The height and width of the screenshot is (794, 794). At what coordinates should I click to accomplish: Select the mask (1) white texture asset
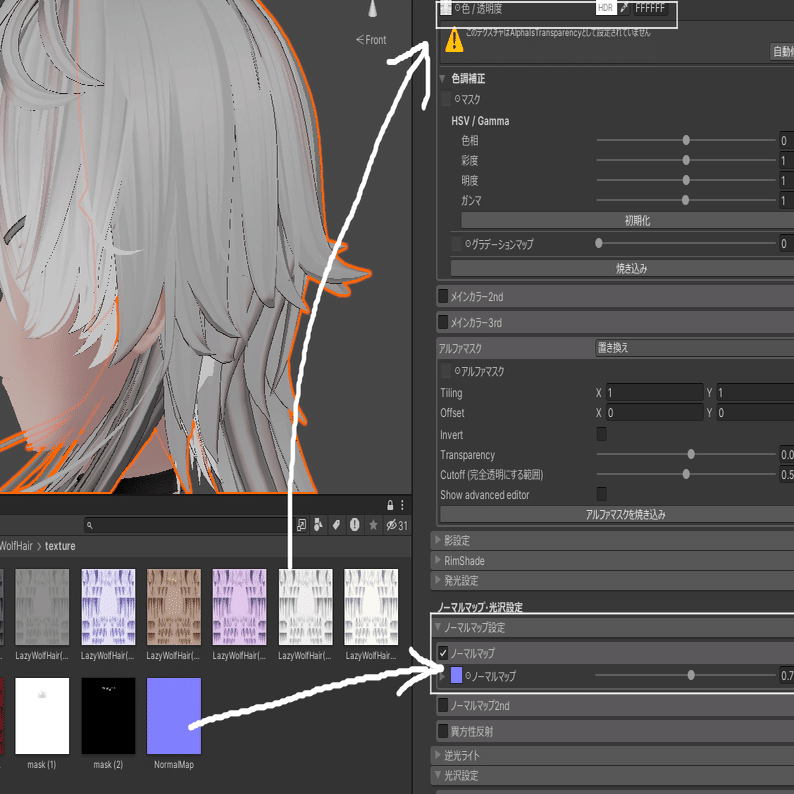[42, 723]
